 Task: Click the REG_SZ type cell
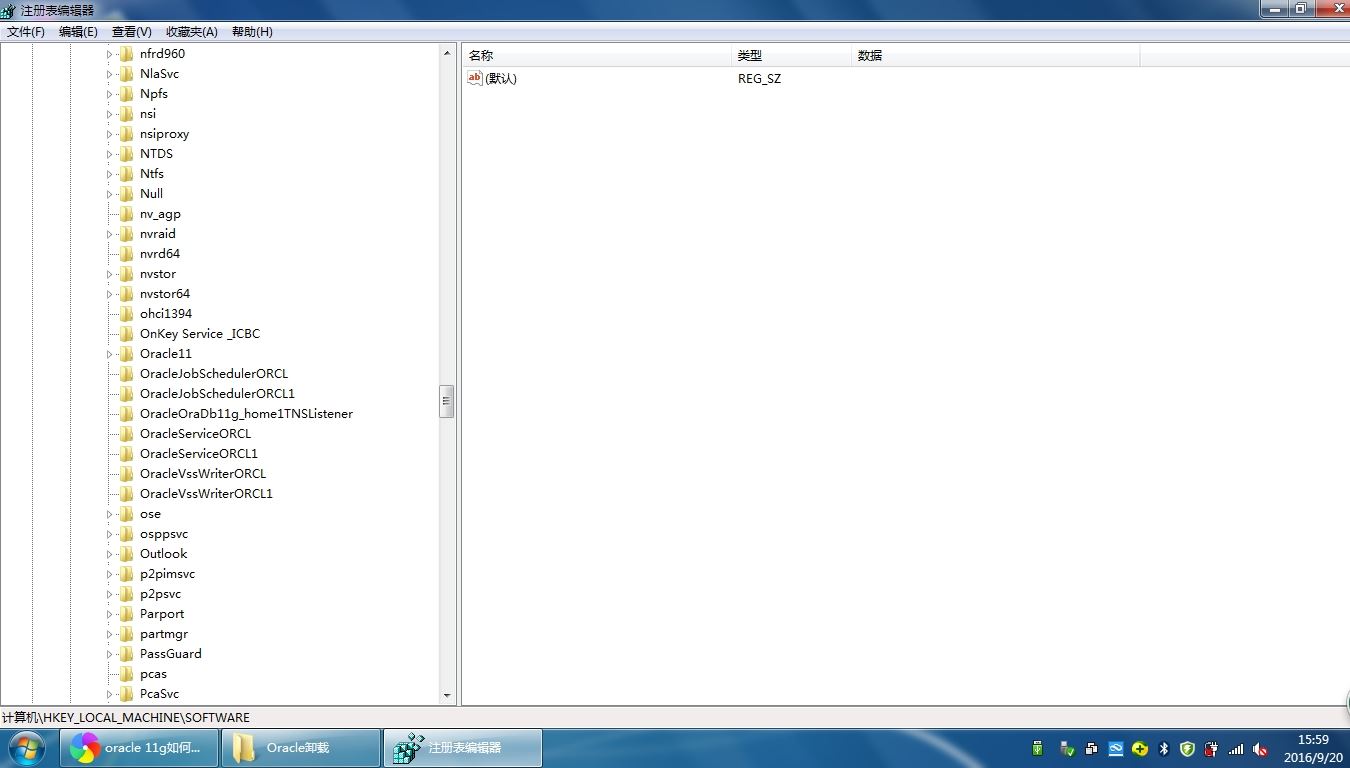click(759, 79)
